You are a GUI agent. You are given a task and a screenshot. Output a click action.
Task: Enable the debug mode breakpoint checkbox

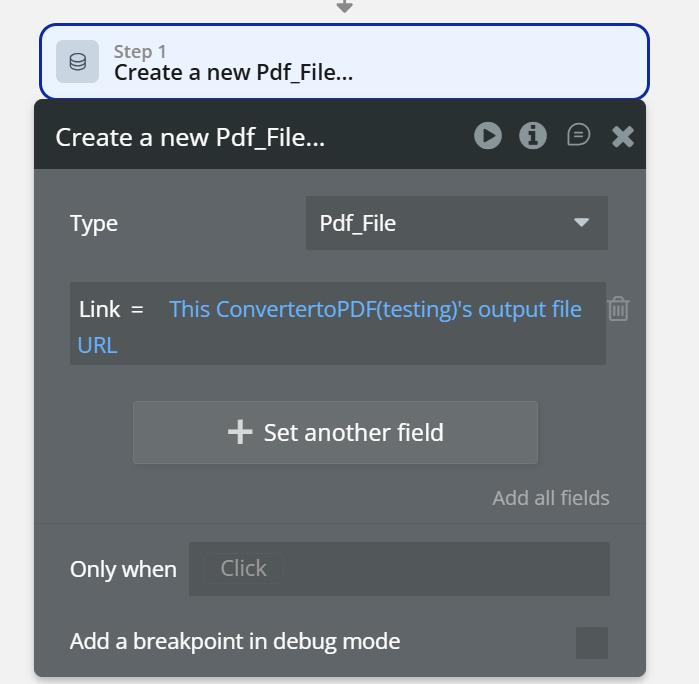tap(591, 642)
